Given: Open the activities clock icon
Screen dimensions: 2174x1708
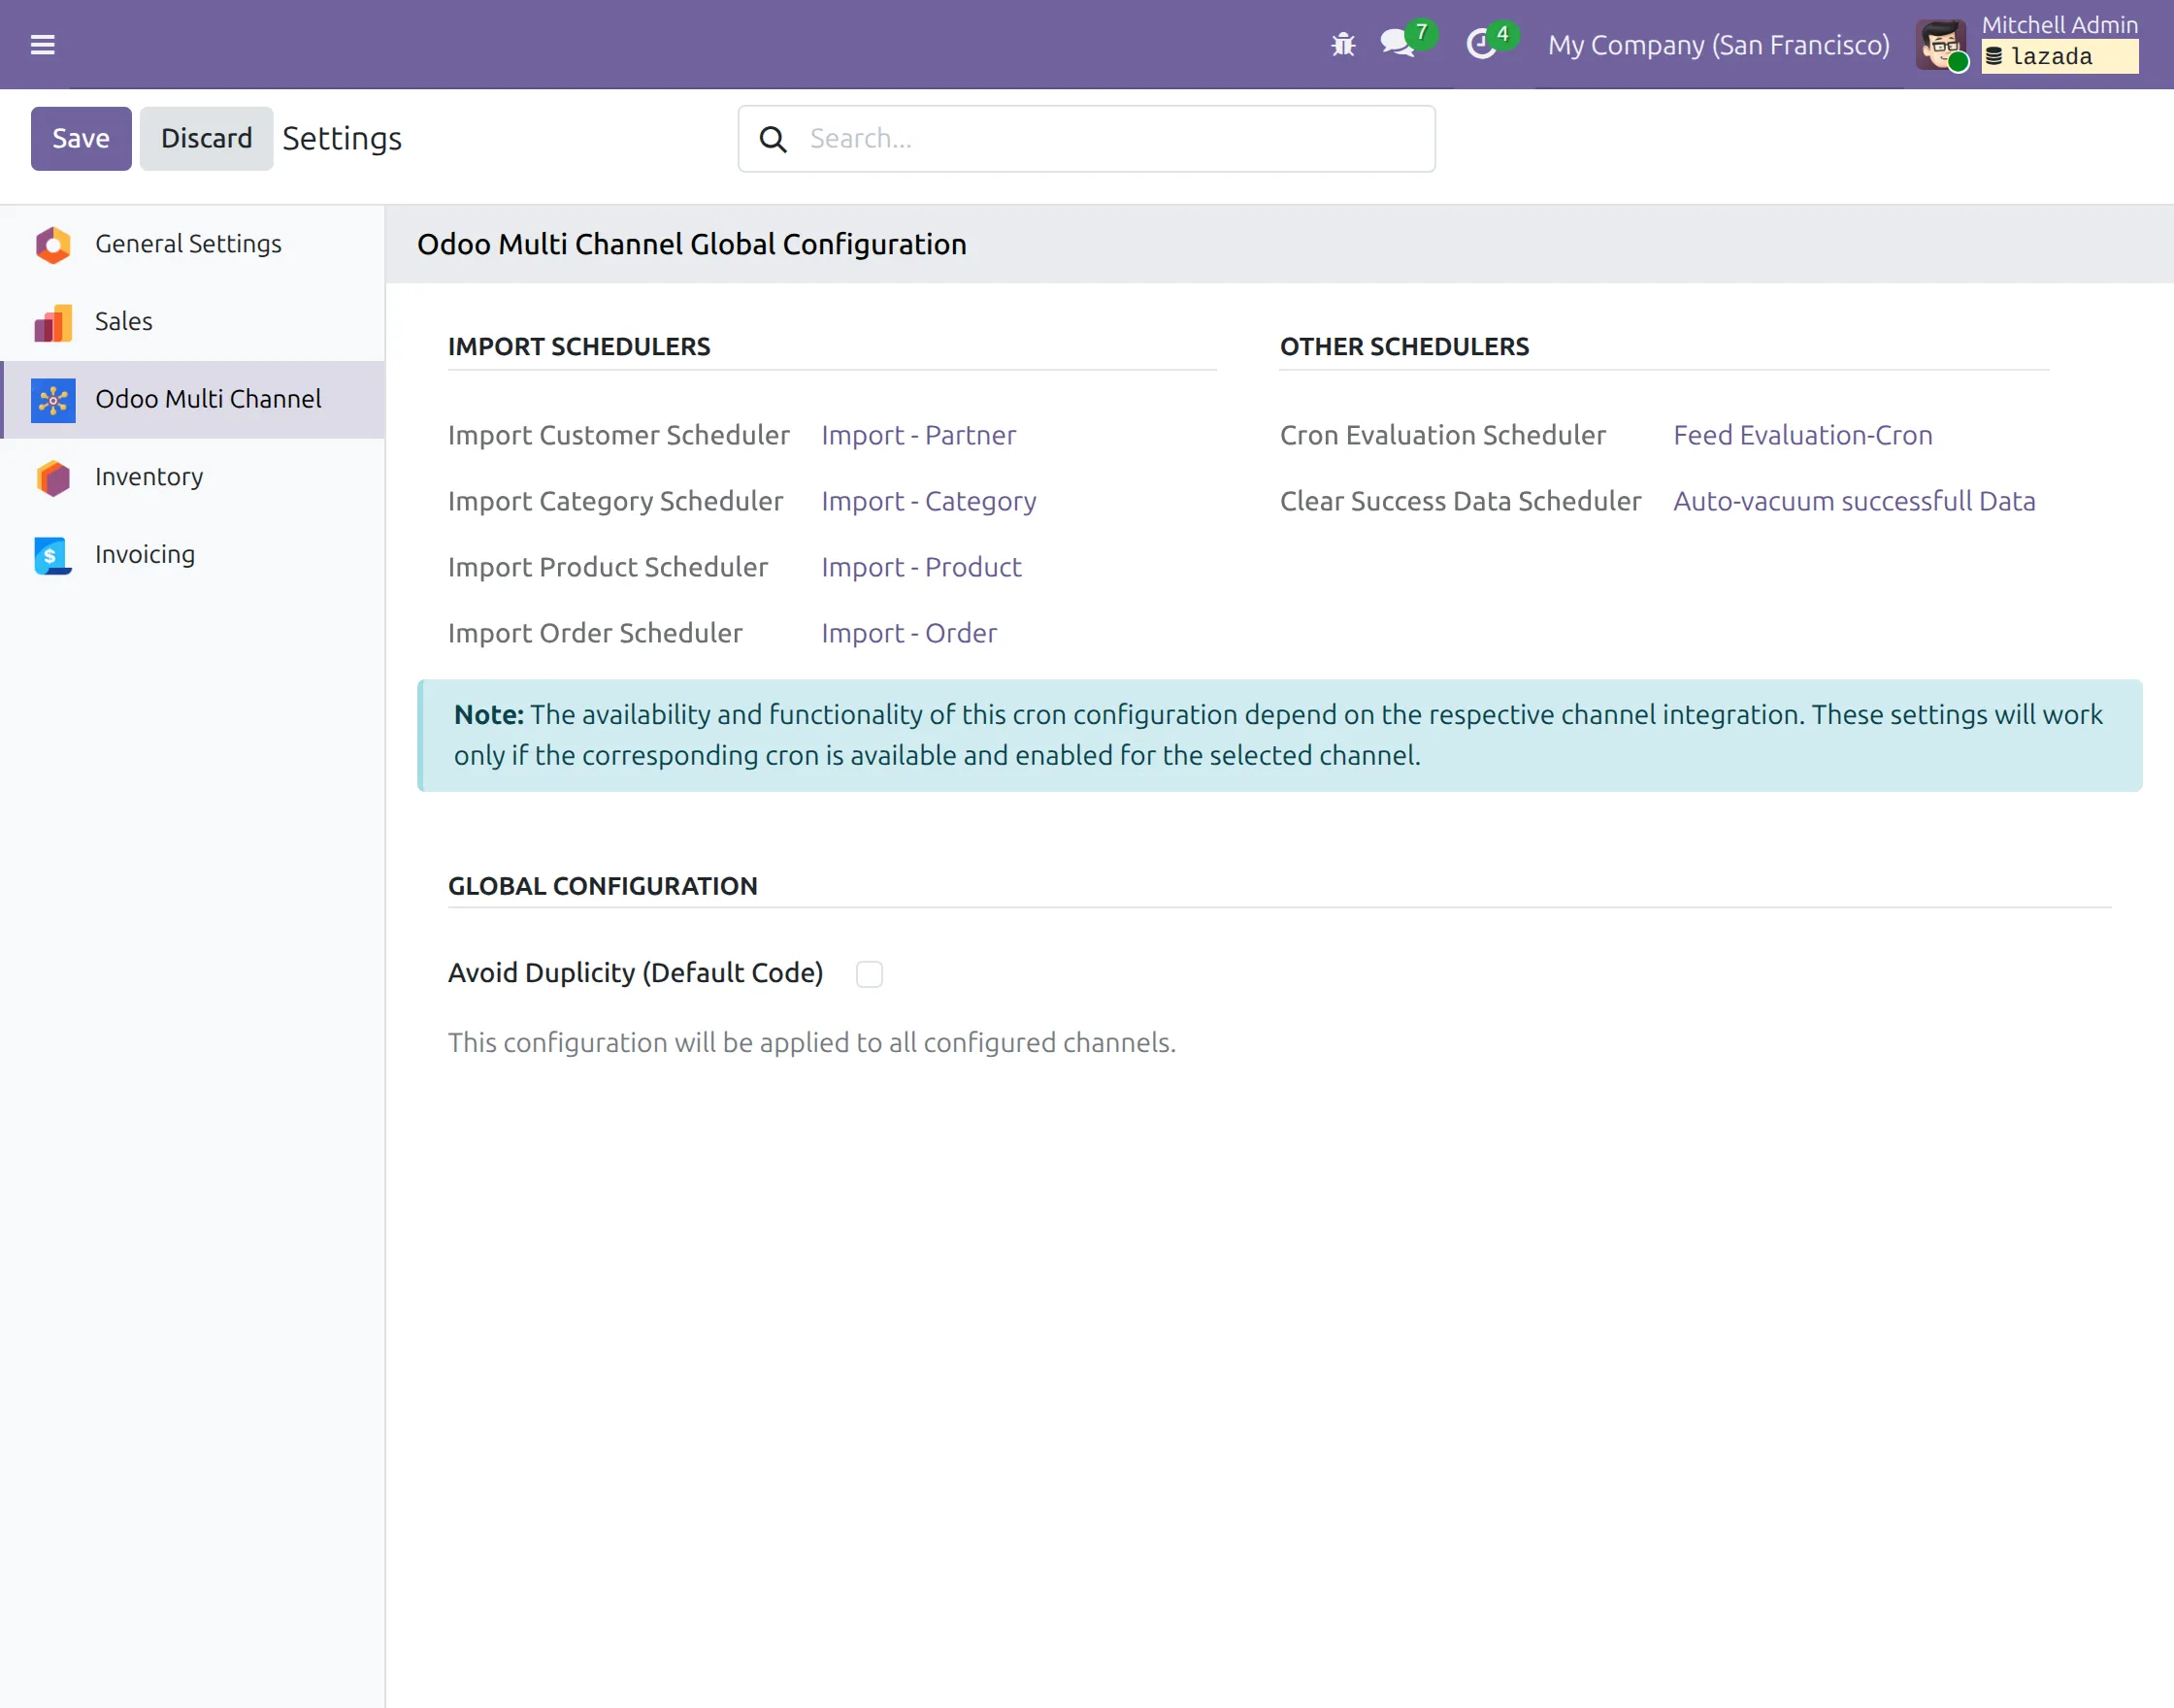Looking at the screenshot, I should (1481, 44).
